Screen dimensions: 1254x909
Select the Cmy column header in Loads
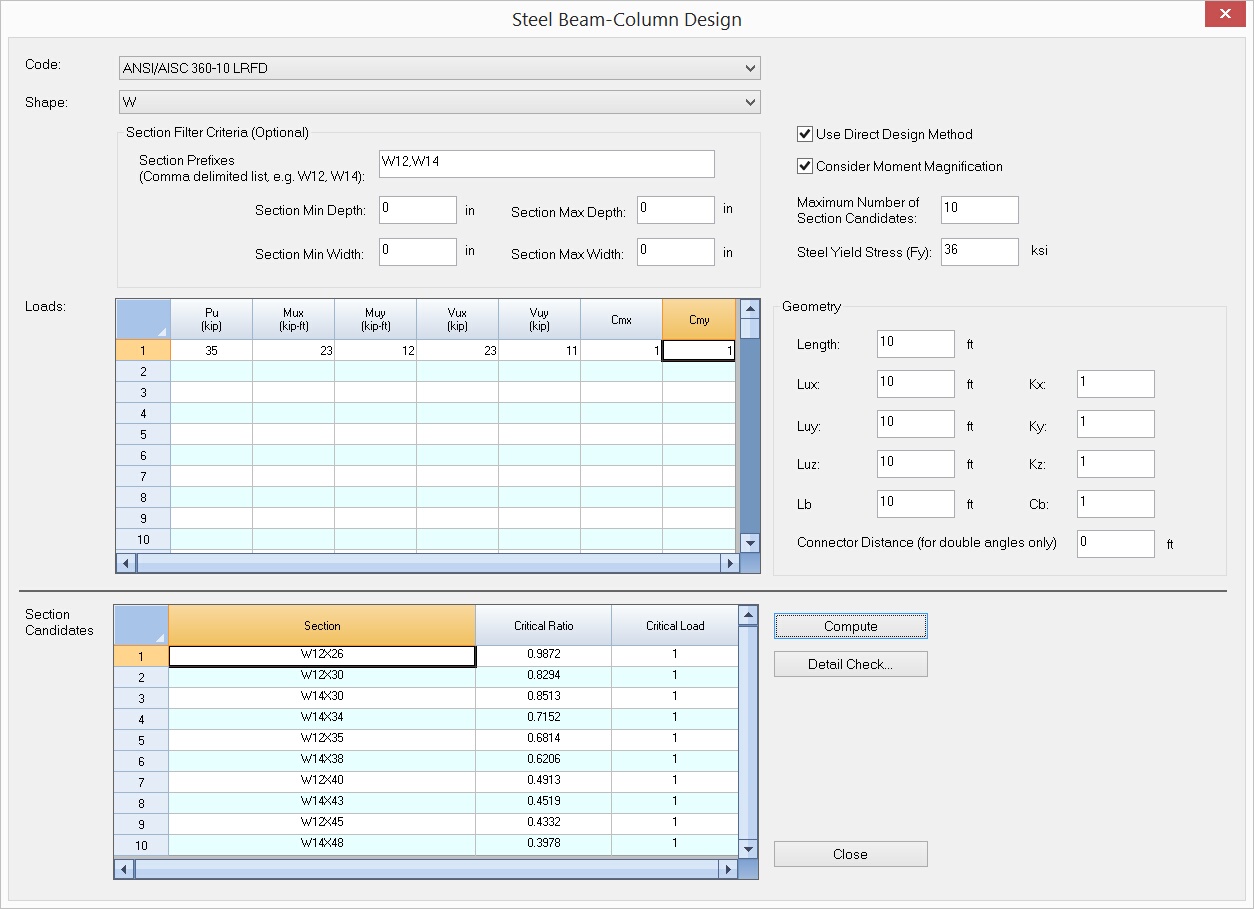699,319
